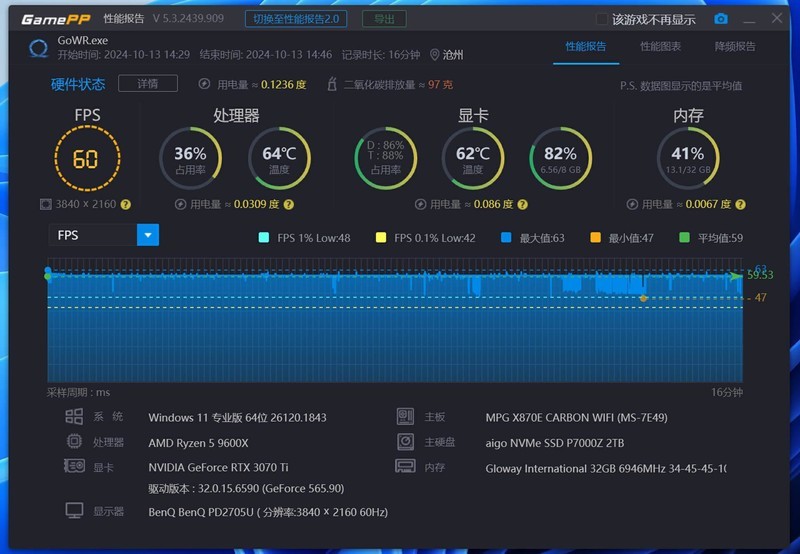Click help icon next to 0.0309 度
Screen dimensions: 800x554
[289, 205]
